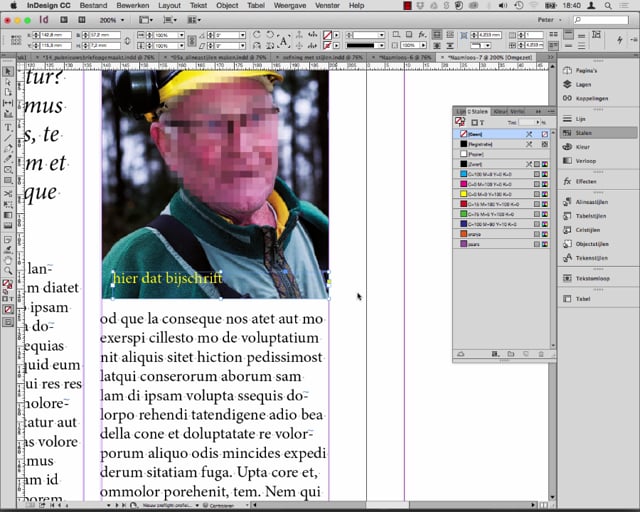Open the Tekenstijlen panel

point(591,258)
